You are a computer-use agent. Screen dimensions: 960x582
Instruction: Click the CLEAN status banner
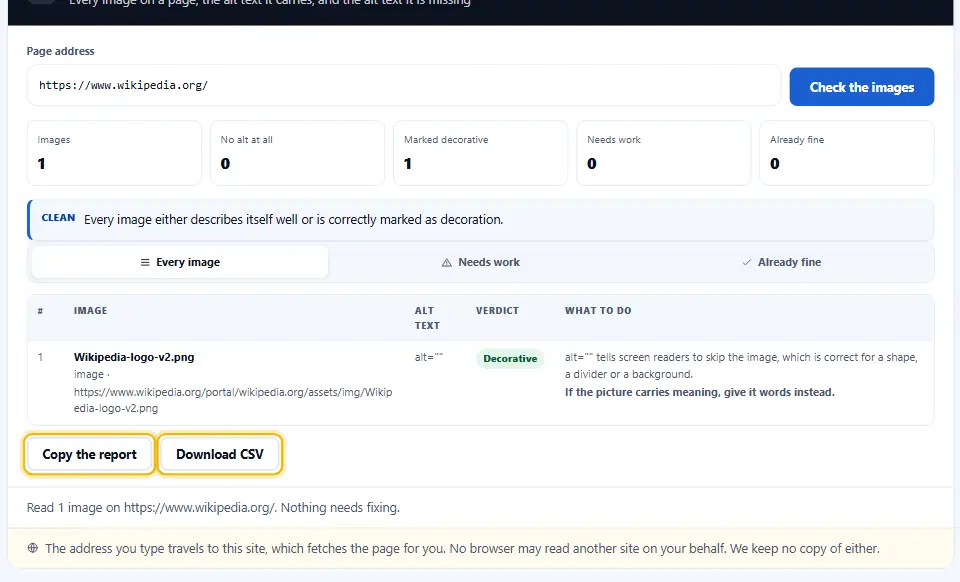[x=481, y=220]
